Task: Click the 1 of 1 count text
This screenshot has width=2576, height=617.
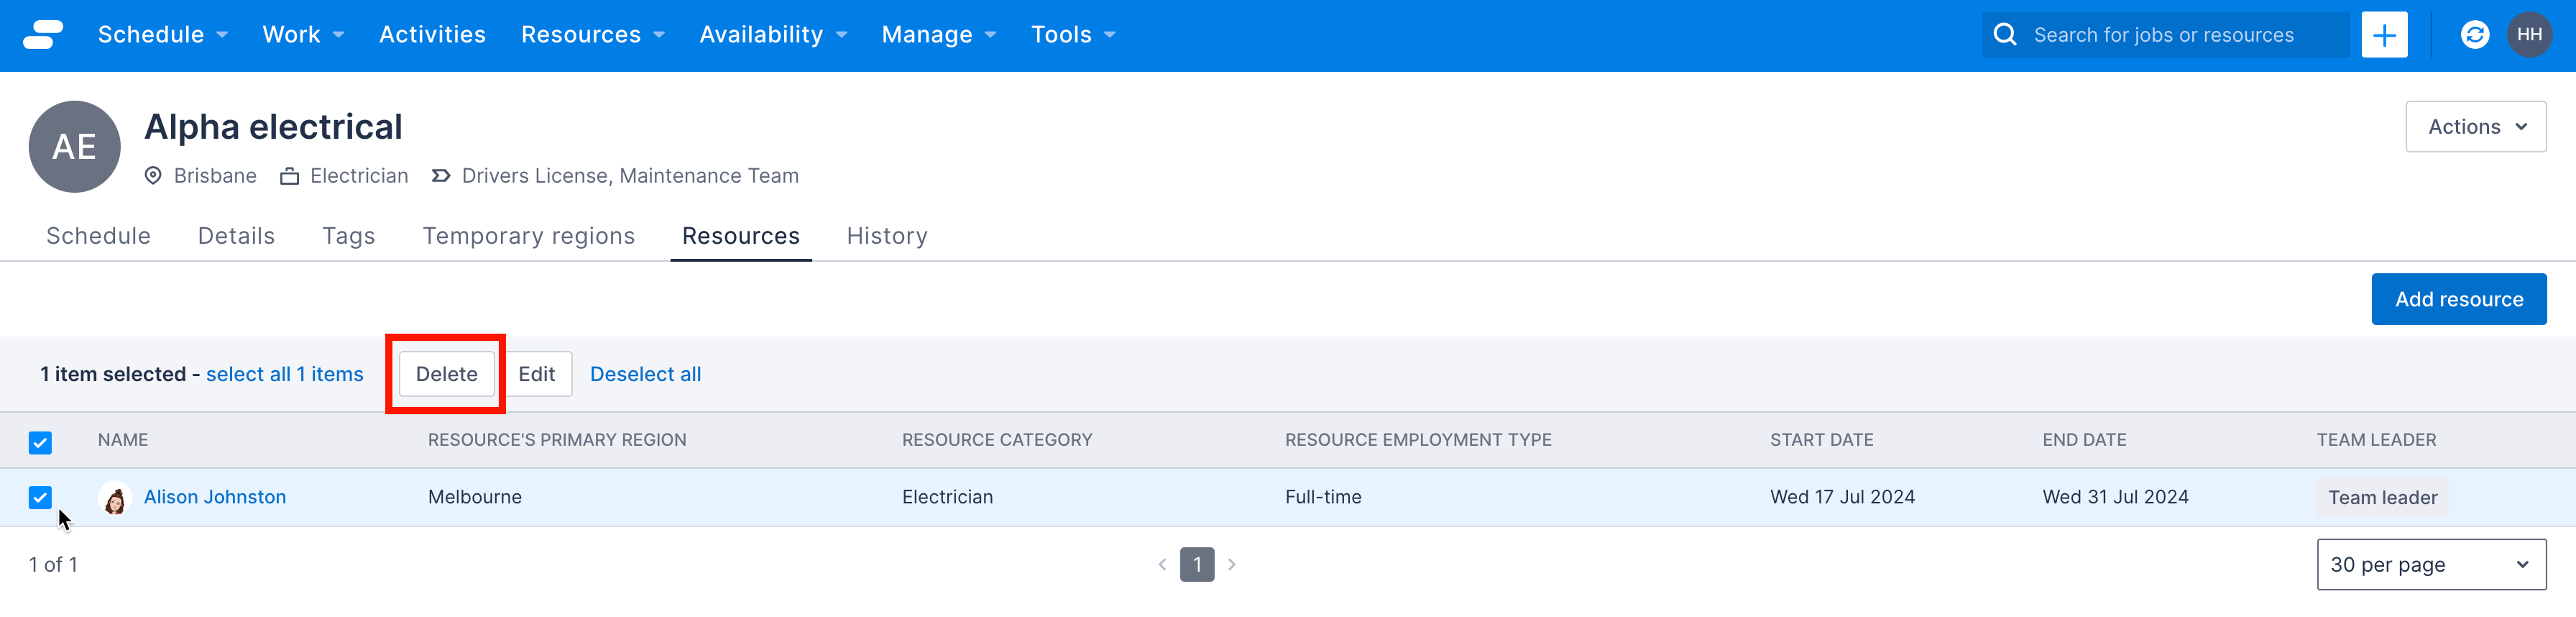Action: pyautogui.click(x=53, y=565)
